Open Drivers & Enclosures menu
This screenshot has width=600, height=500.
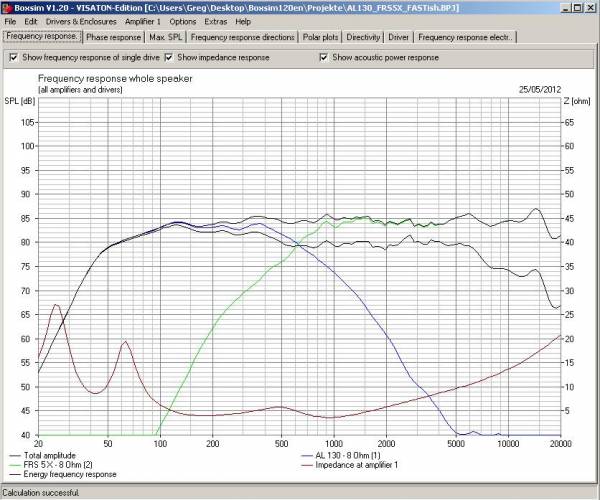coord(81,22)
